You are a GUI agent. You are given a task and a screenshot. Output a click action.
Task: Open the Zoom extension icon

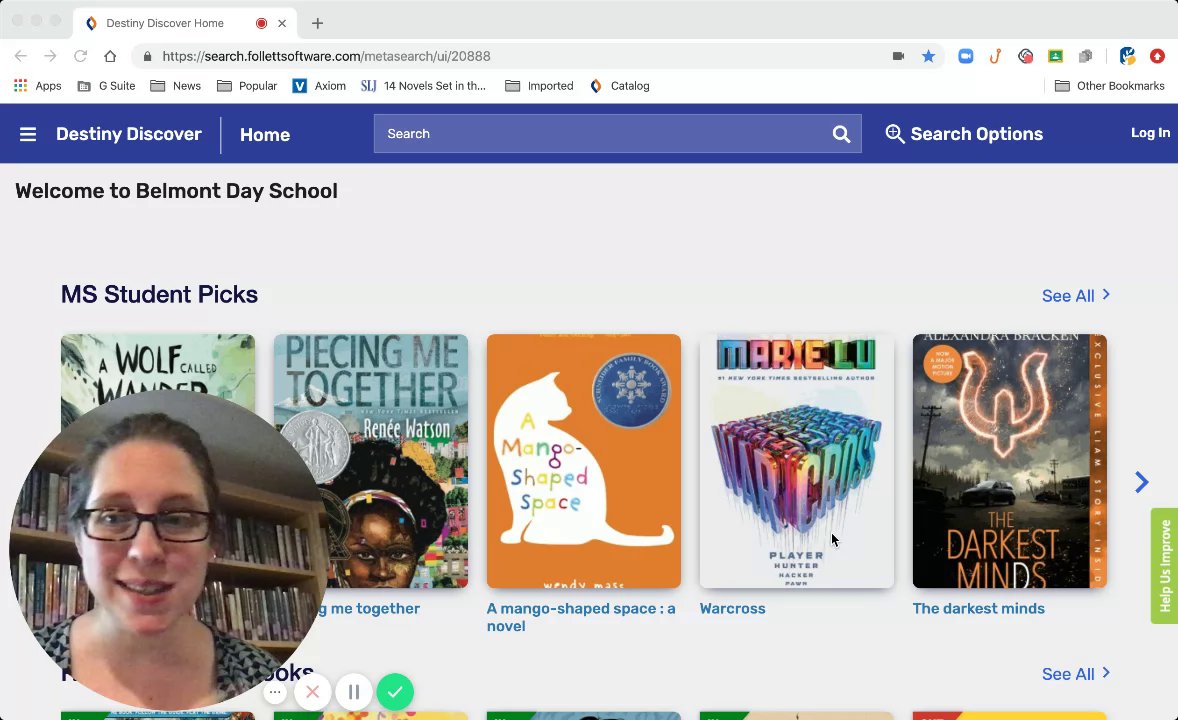[x=965, y=56]
